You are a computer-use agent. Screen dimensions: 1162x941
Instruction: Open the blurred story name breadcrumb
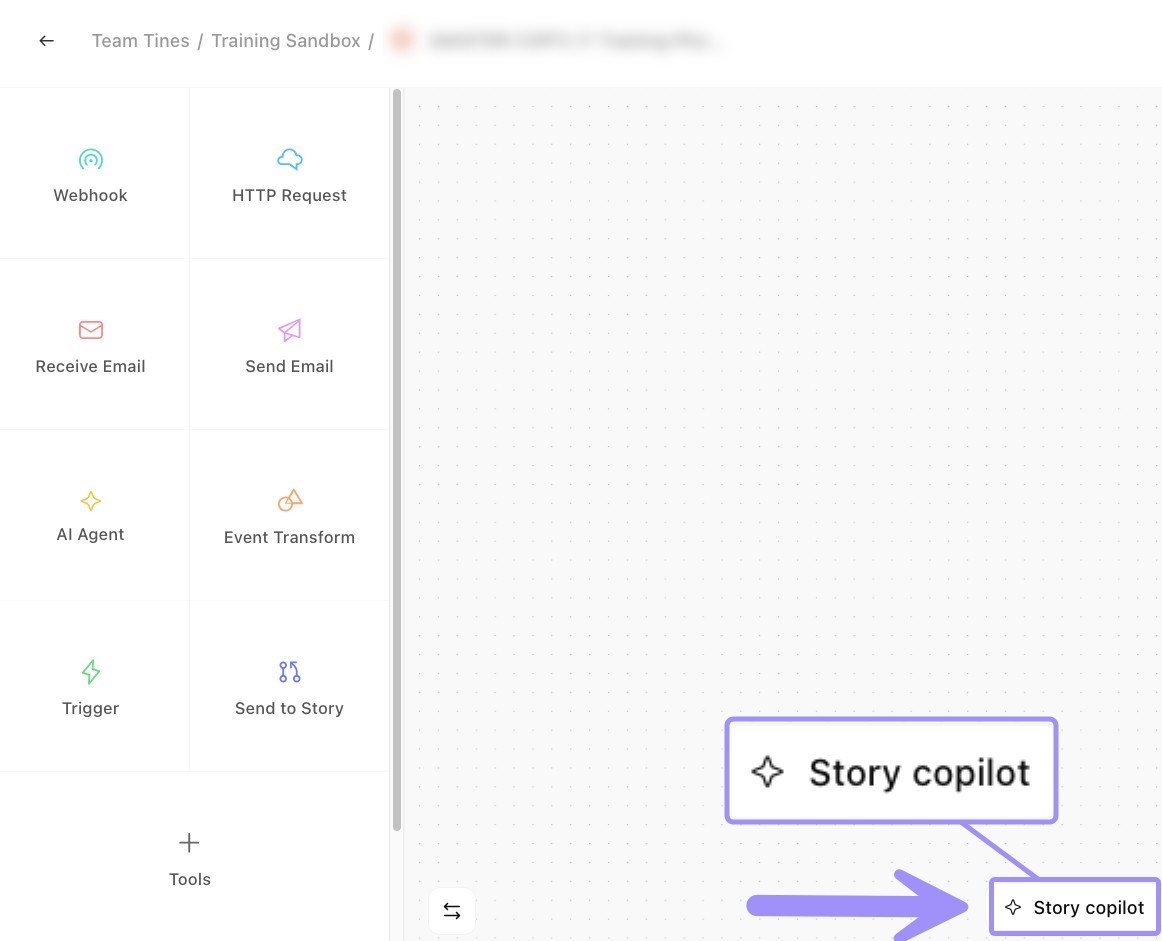(575, 41)
